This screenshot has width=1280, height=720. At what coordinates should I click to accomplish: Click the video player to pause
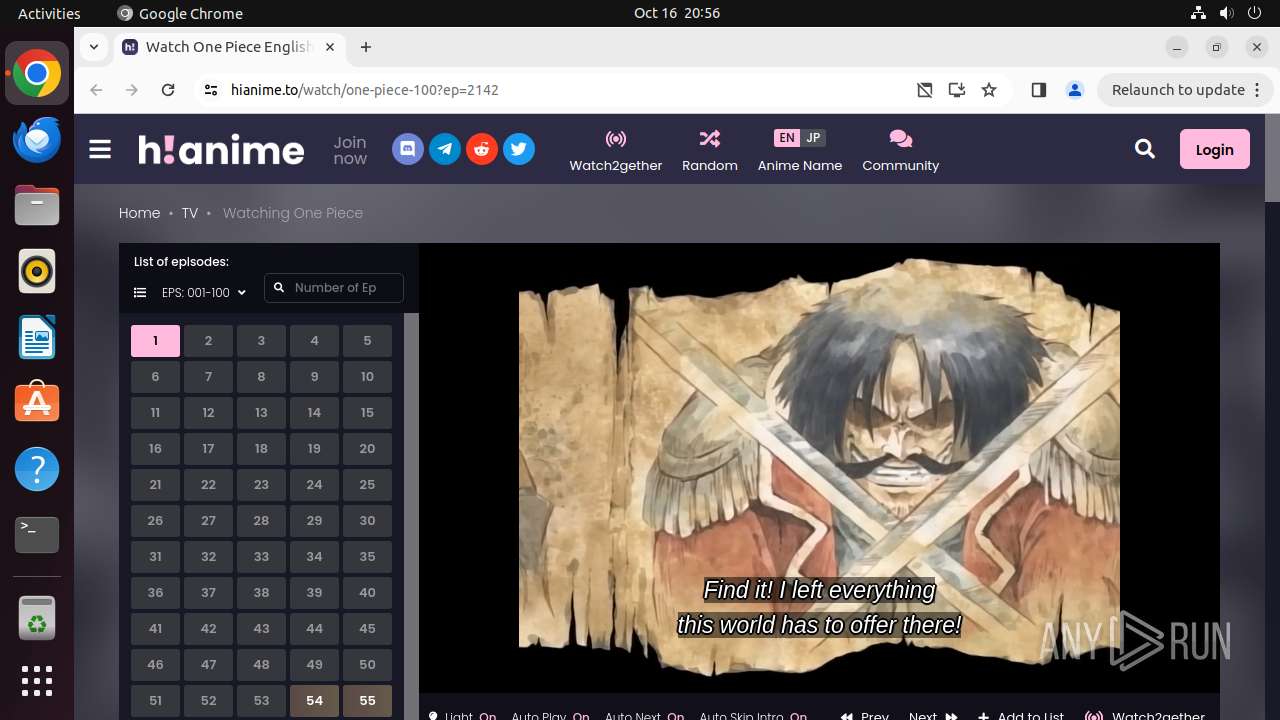pyautogui.click(x=819, y=468)
